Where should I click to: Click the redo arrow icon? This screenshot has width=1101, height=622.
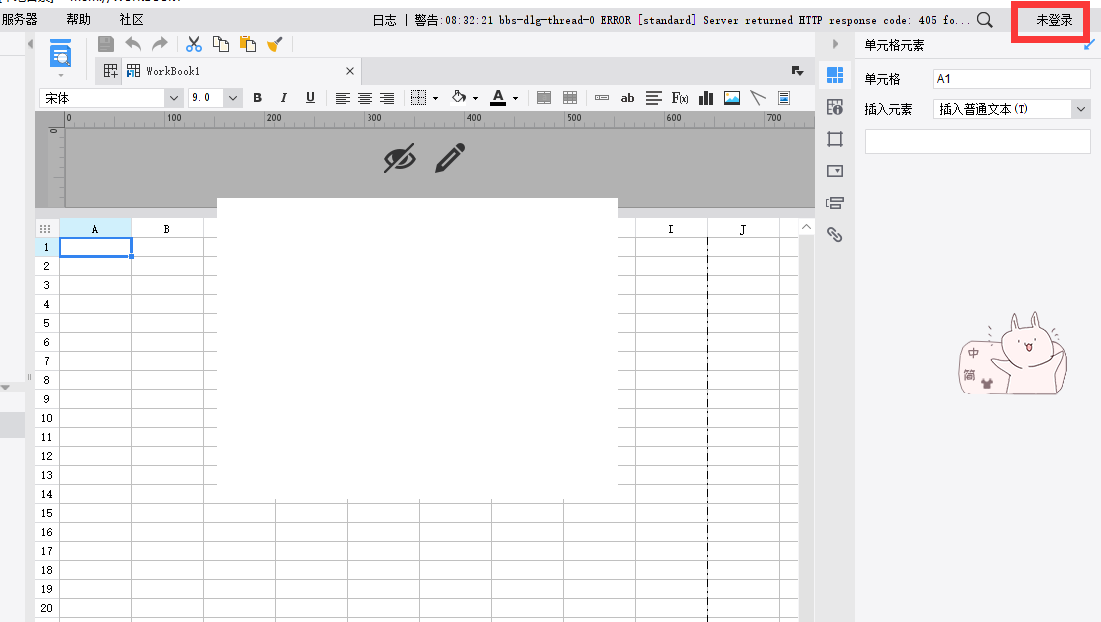coord(160,44)
